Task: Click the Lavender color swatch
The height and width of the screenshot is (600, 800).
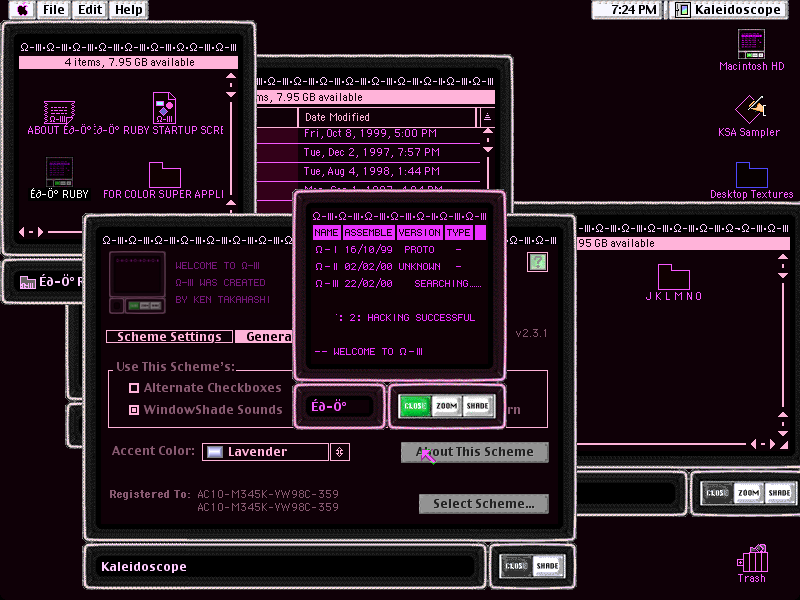Action: (x=215, y=452)
